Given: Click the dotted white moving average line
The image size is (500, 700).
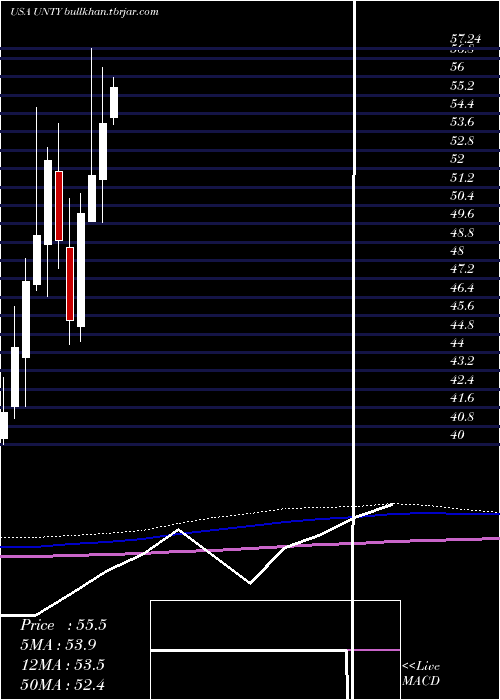Looking at the screenshot, I should [250, 513].
